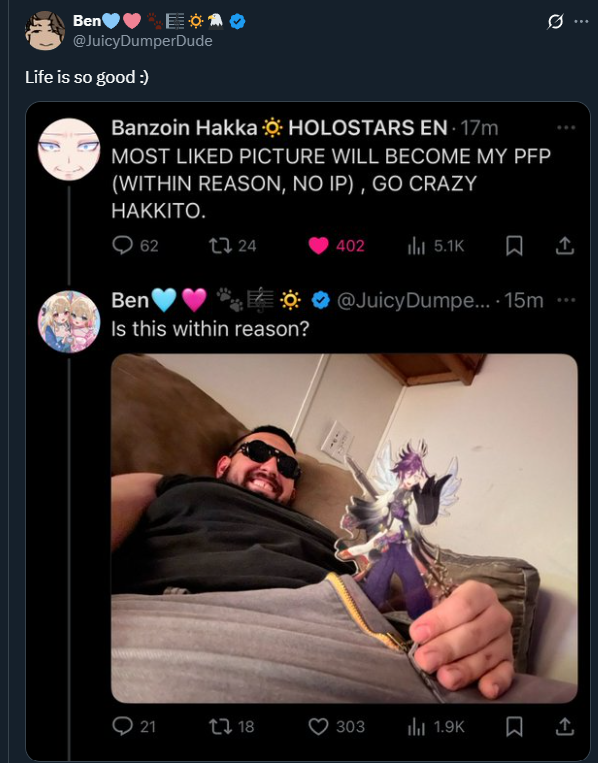
Task: View analytics showing 1.9K views
Action: pyautogui.click(x=436, y=727)
